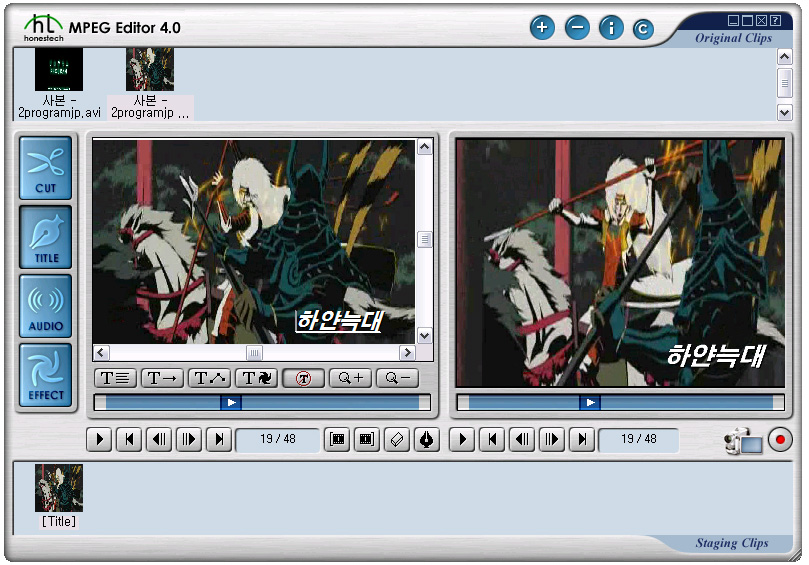
Task: Click the right timeline position marker
Action: point(590,402)
